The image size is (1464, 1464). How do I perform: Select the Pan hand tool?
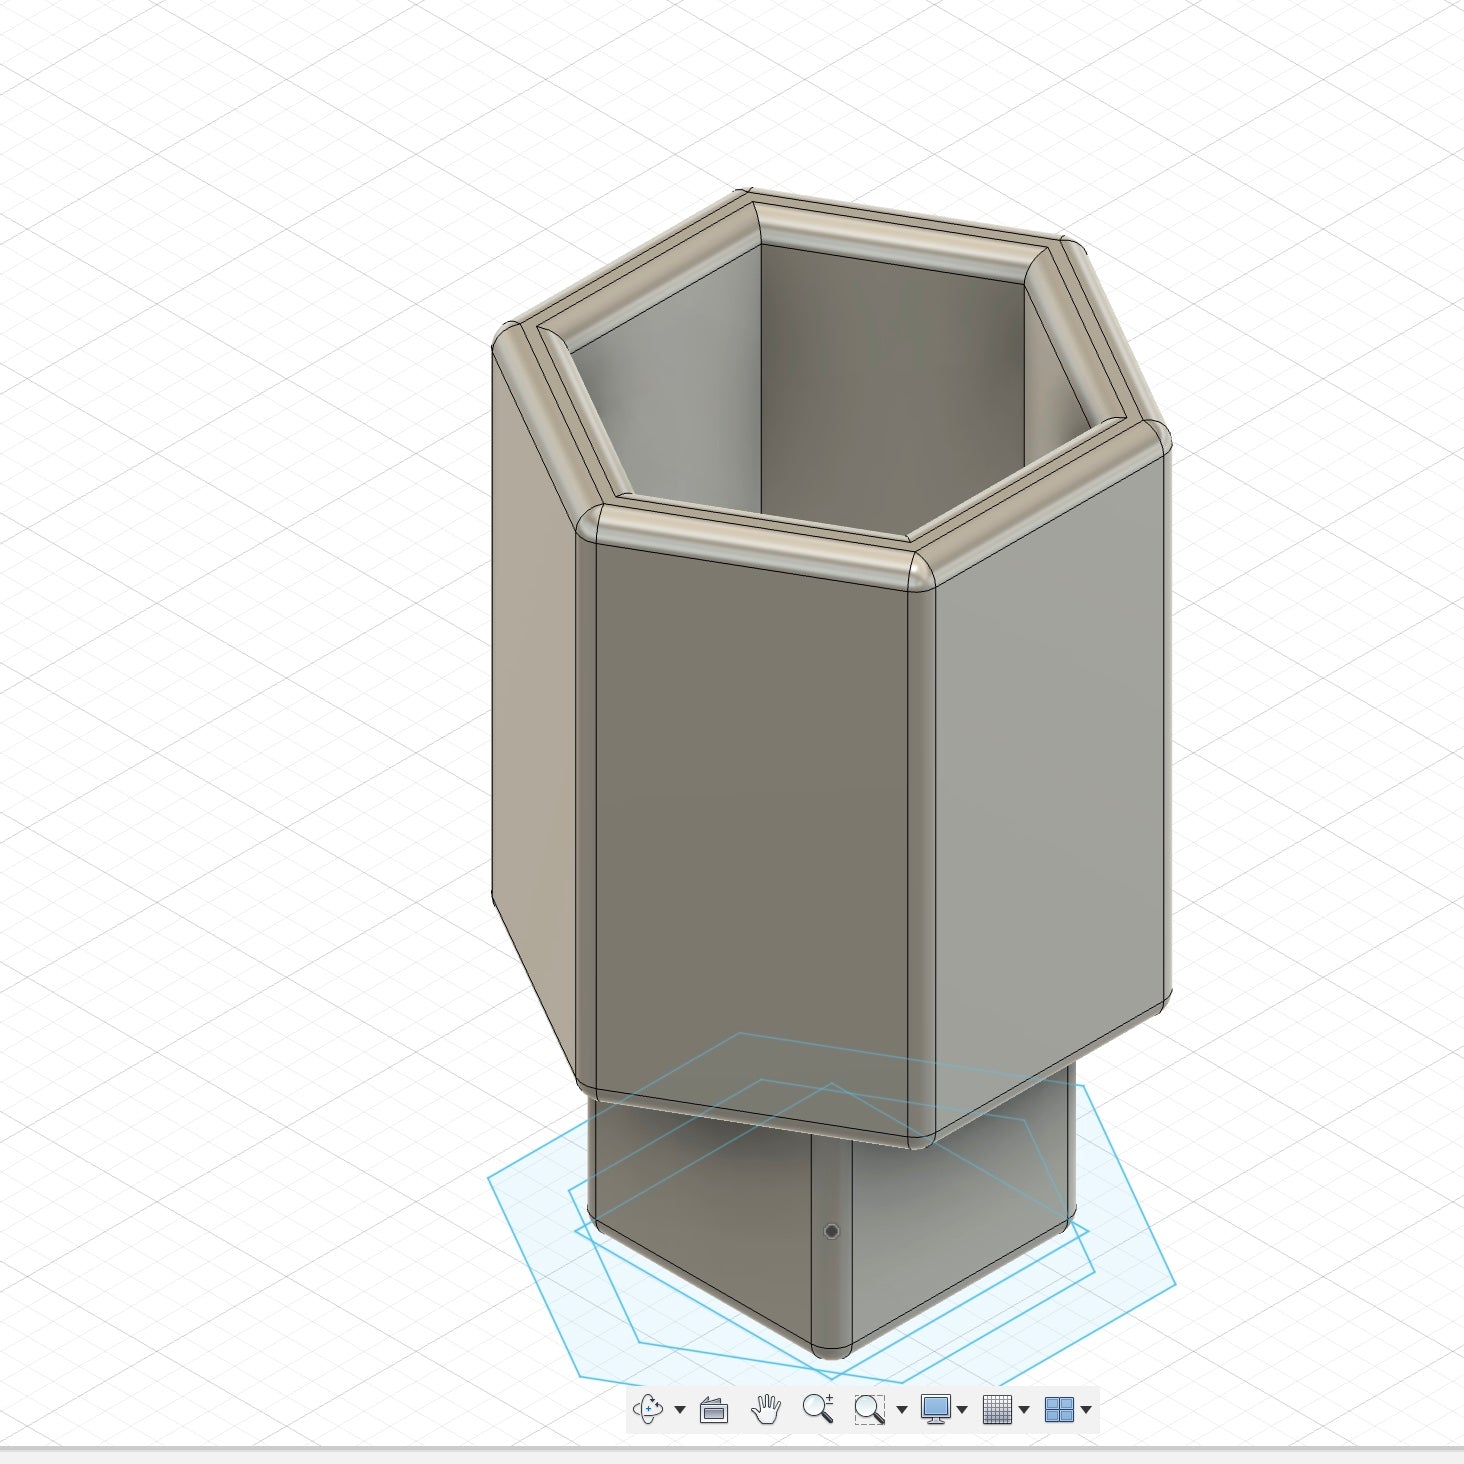click(x=766, y=1410)
